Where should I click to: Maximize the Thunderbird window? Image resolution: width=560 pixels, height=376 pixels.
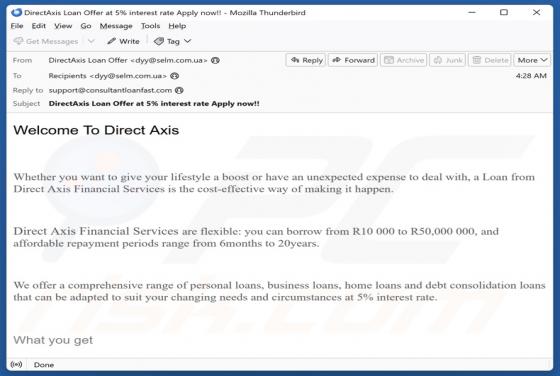[504, 12]
